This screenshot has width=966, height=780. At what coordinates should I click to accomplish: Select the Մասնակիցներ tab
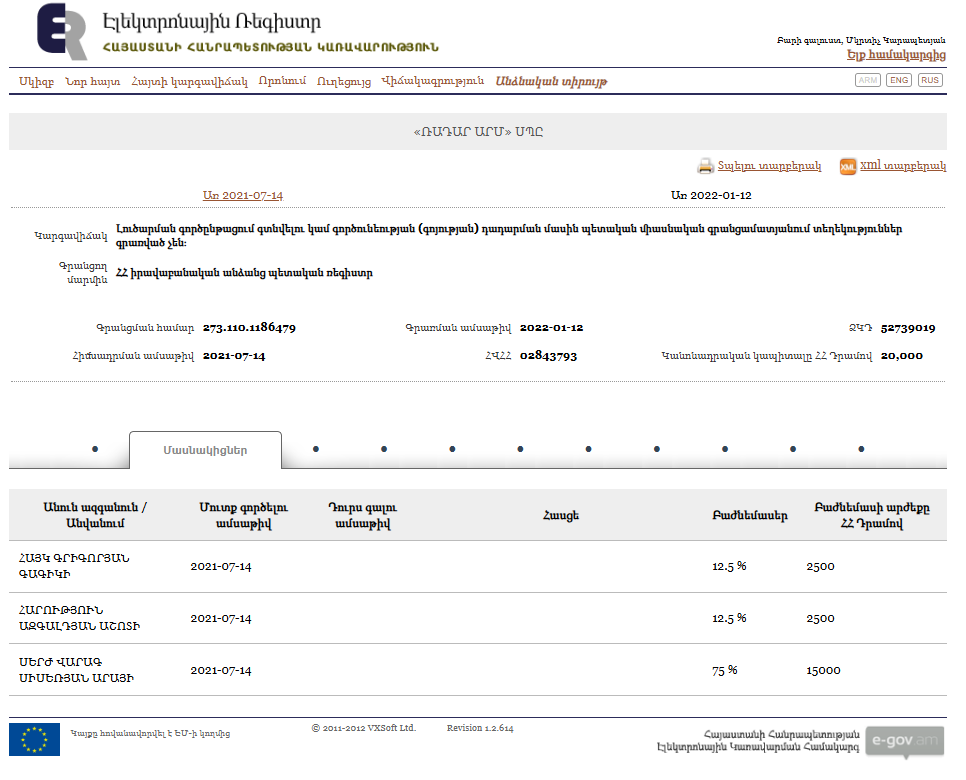click(205, 450)
